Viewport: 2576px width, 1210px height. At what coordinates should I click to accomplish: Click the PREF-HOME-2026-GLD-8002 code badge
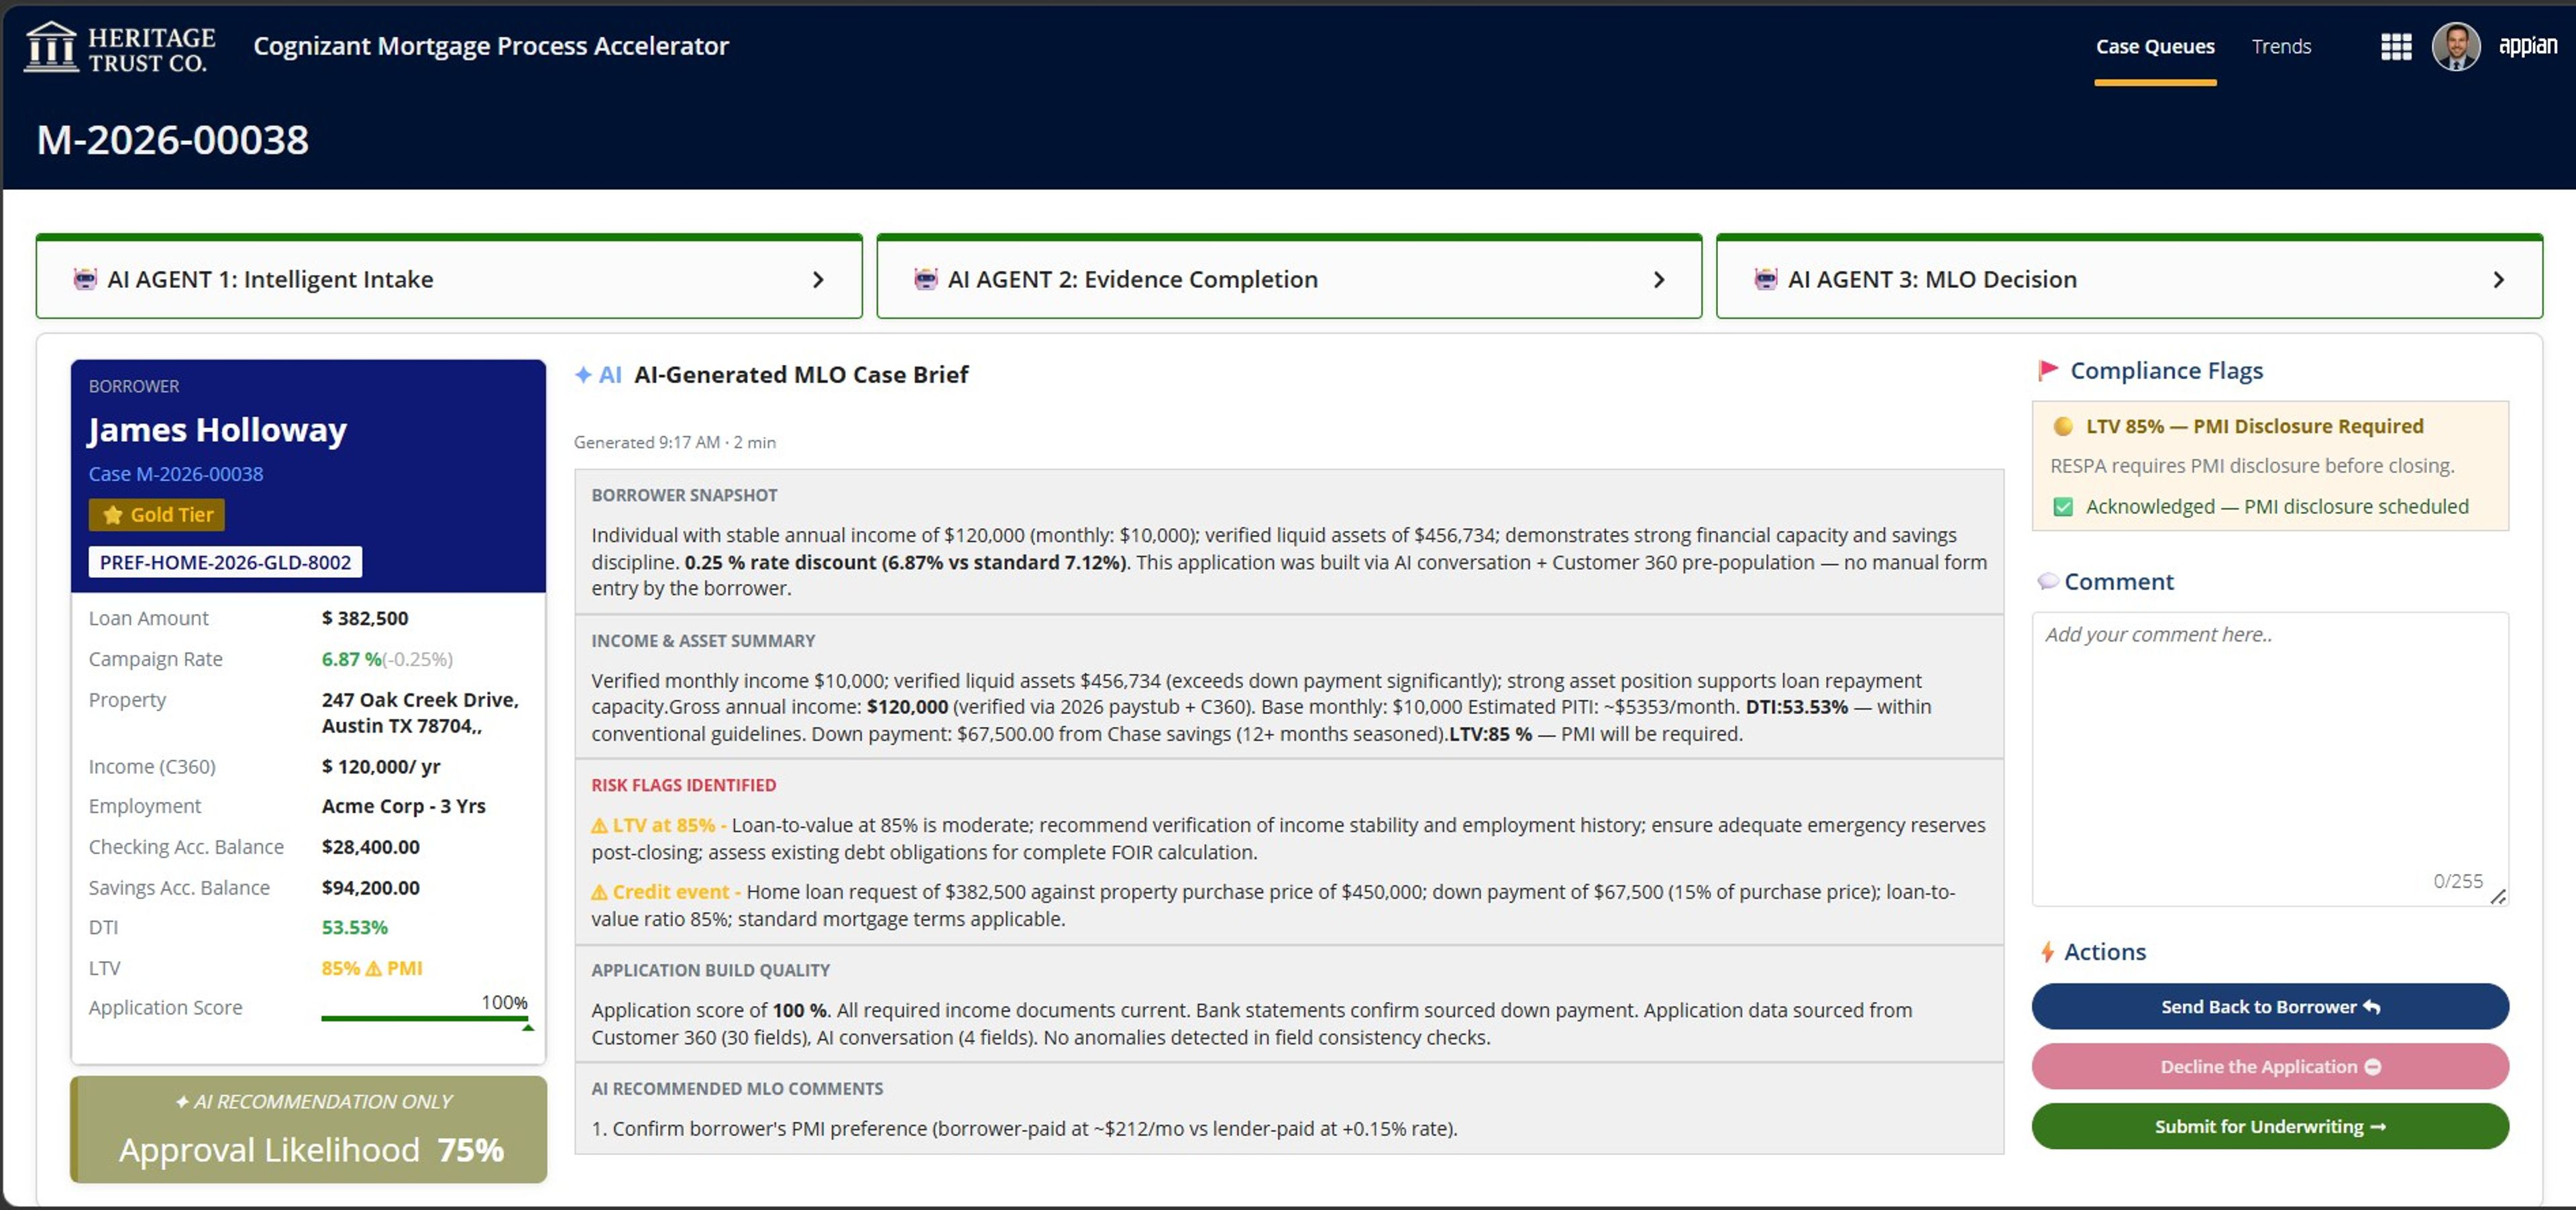(225, 562)
